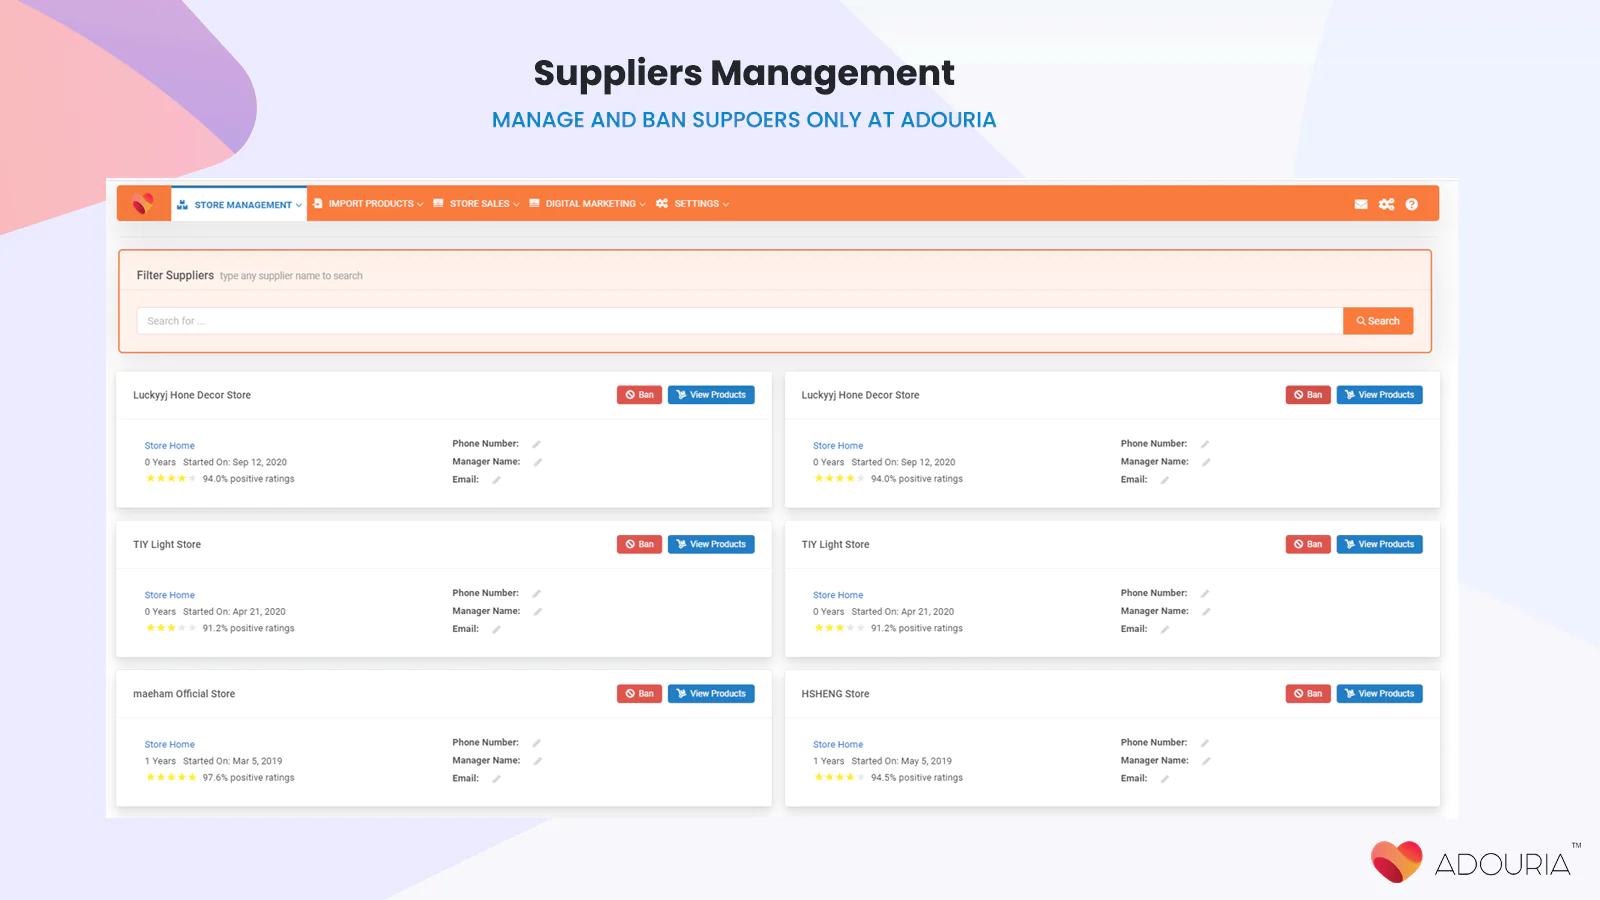This screenshot has width=1600, height=900.
Task: Edit Manager Name in right Luckyyj Hone Decor card
Action: click(1206, 462)
